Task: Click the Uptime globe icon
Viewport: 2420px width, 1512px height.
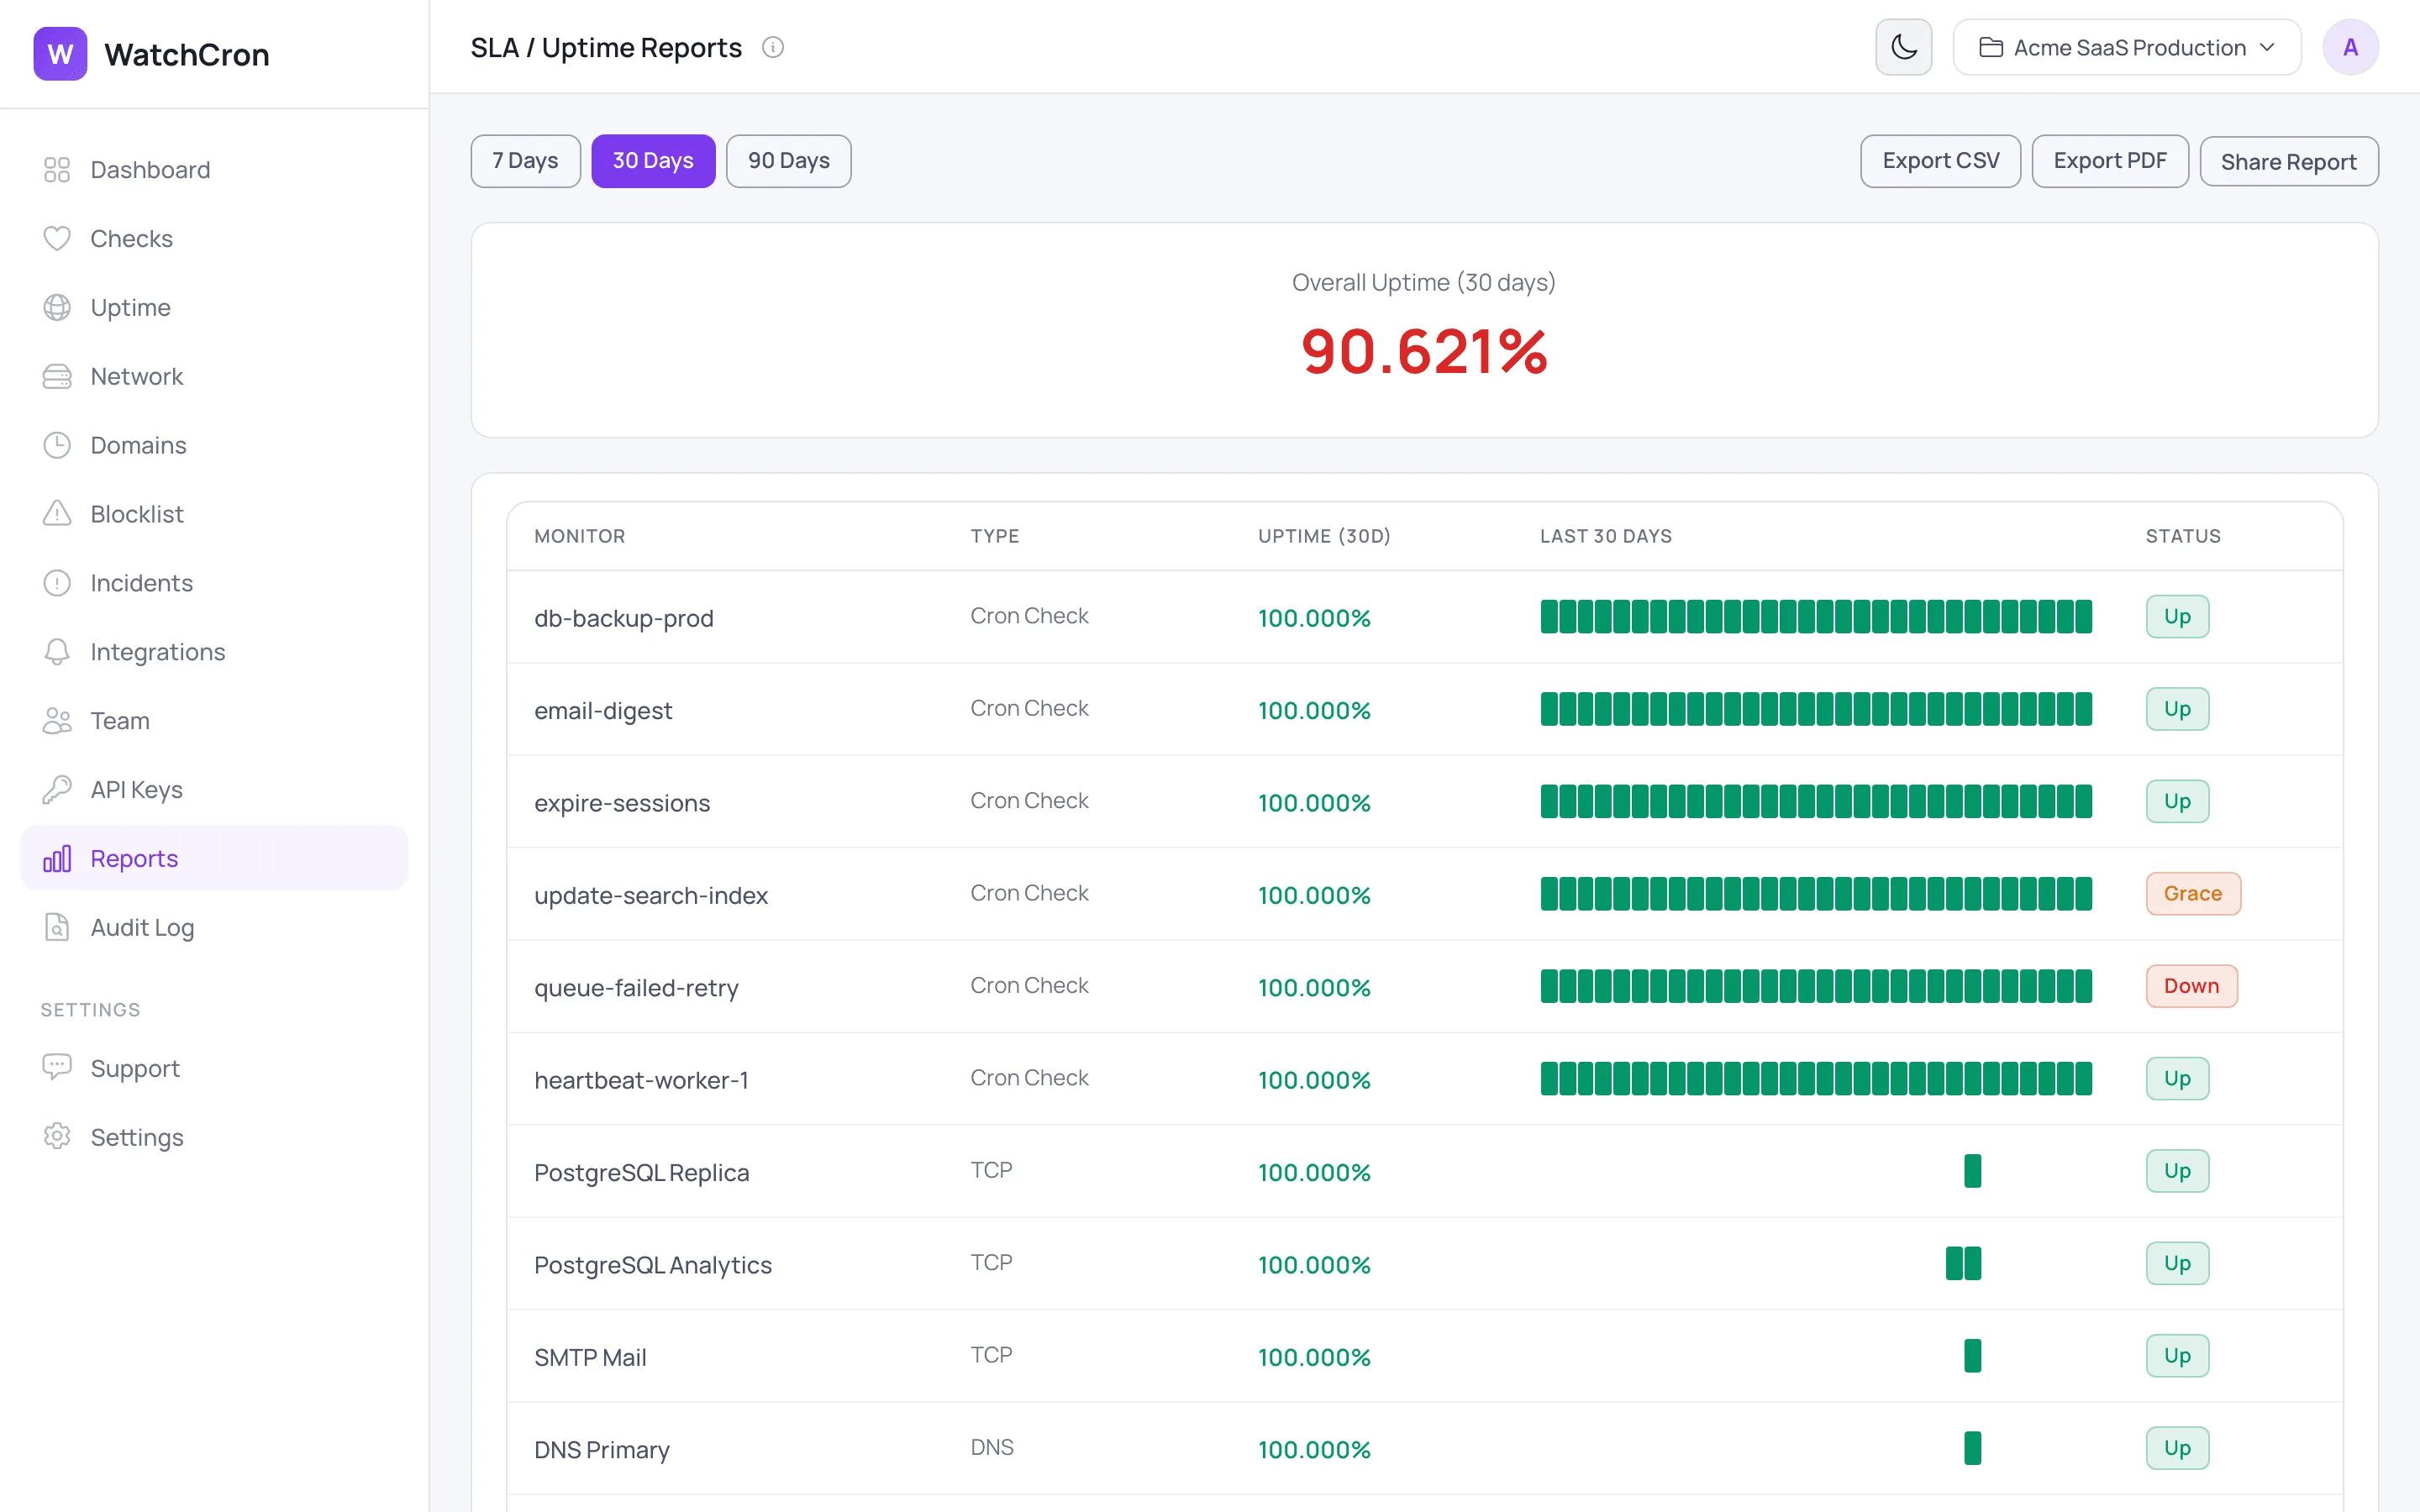Action: coord(57,308)
